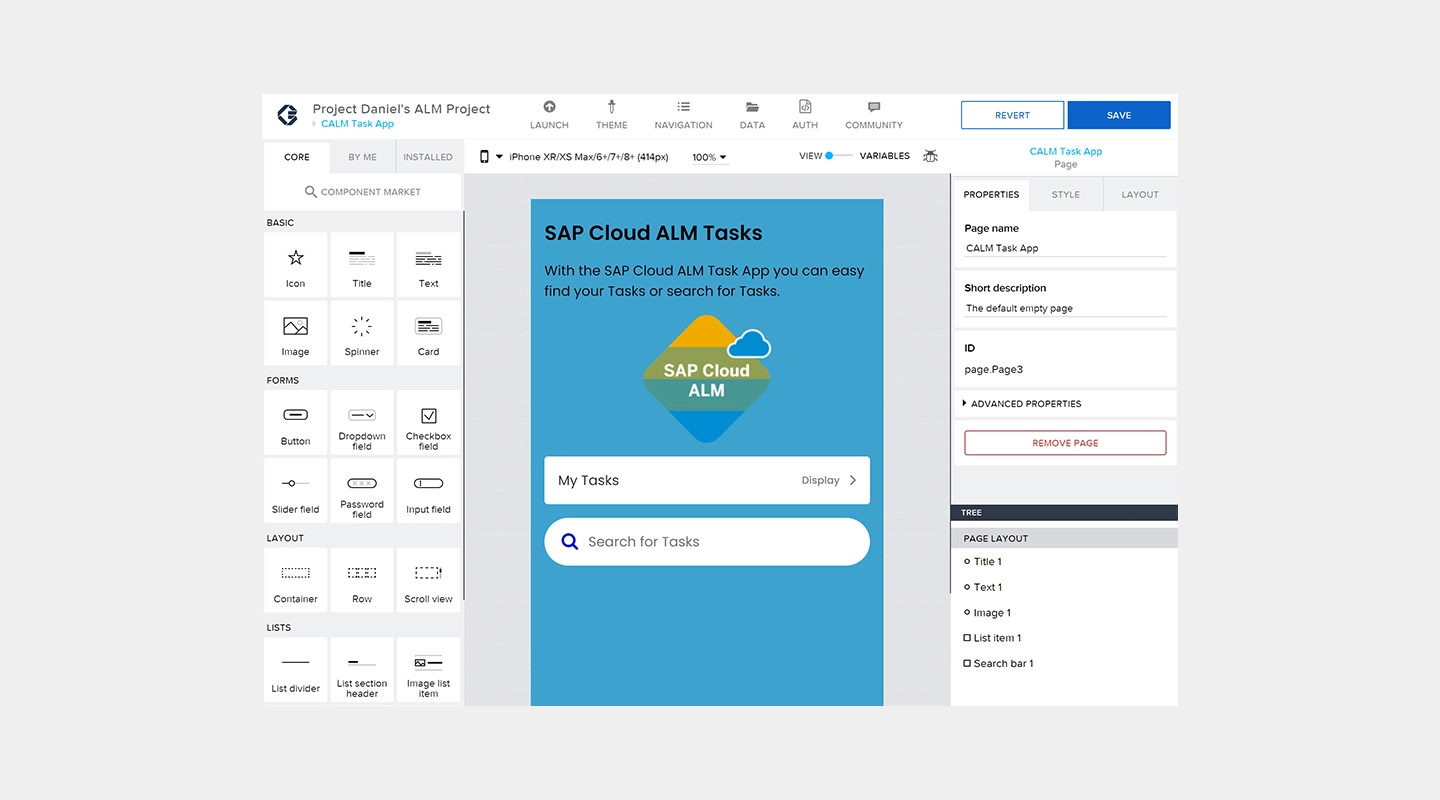Viewport: 1440px width, 800px height.
Task: Select the Input field component
Action: 428,491
